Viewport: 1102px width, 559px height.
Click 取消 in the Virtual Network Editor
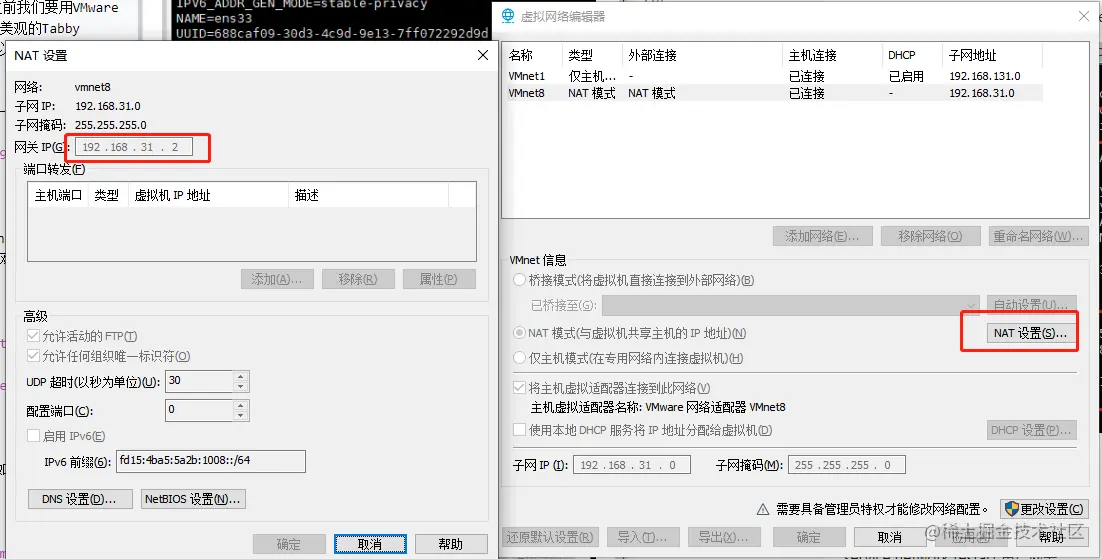(x=890, y=537)
